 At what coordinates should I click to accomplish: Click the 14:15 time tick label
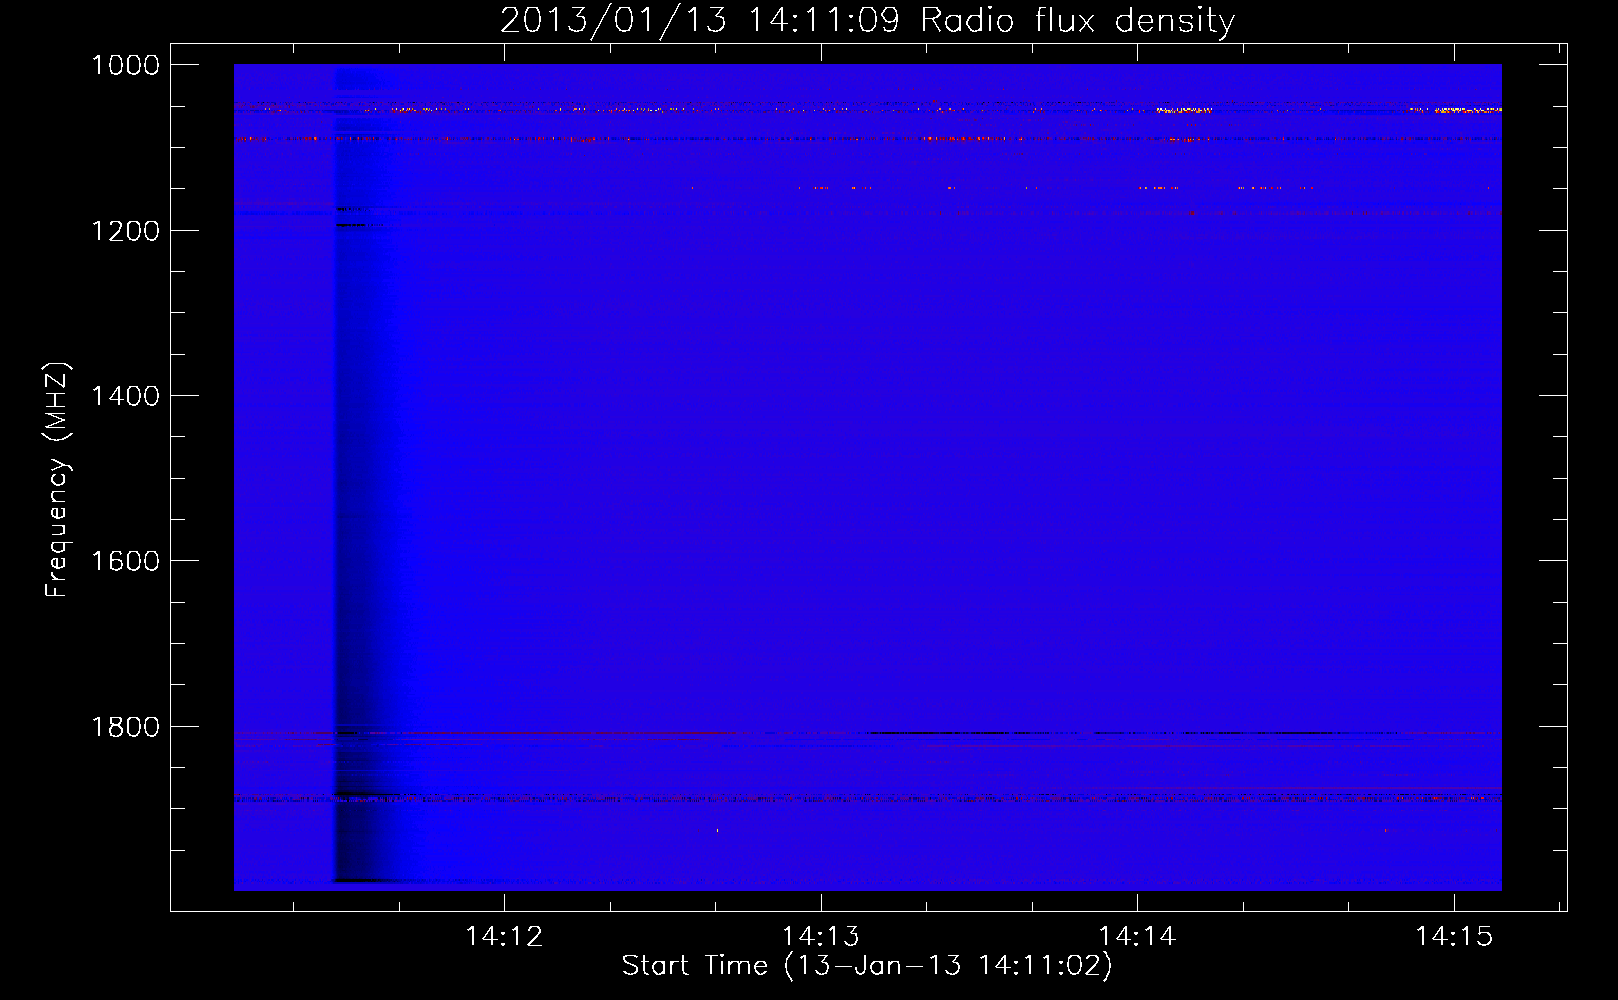pos(1454,936)
